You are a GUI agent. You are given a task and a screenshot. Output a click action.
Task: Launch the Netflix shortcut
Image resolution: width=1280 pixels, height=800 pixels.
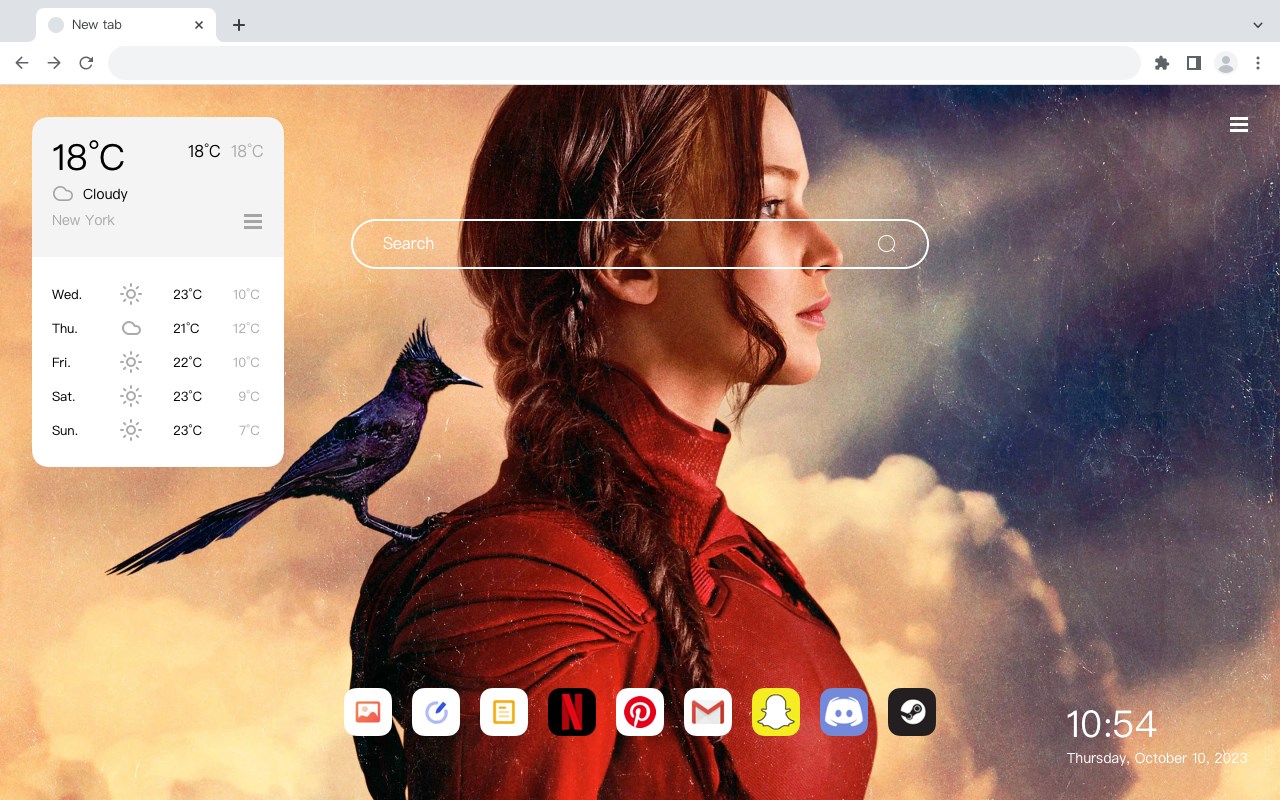tap(572, 712)
